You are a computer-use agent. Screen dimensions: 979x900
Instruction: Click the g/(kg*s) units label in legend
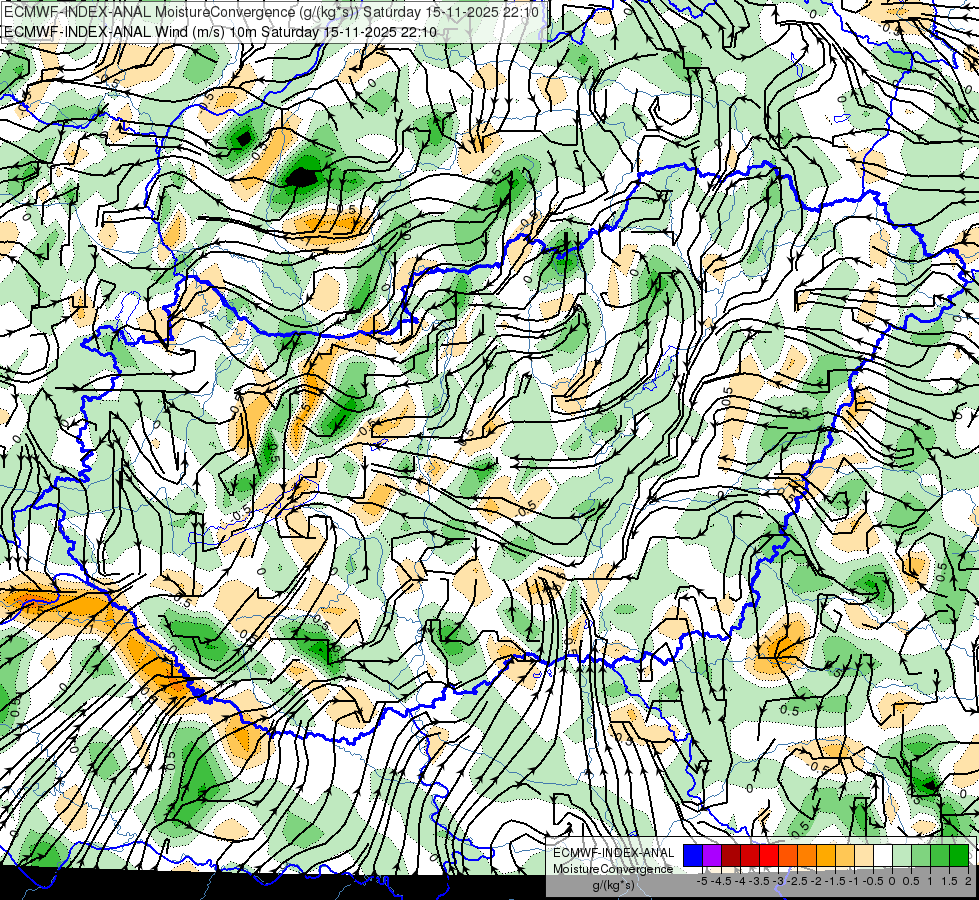point(614,886)
